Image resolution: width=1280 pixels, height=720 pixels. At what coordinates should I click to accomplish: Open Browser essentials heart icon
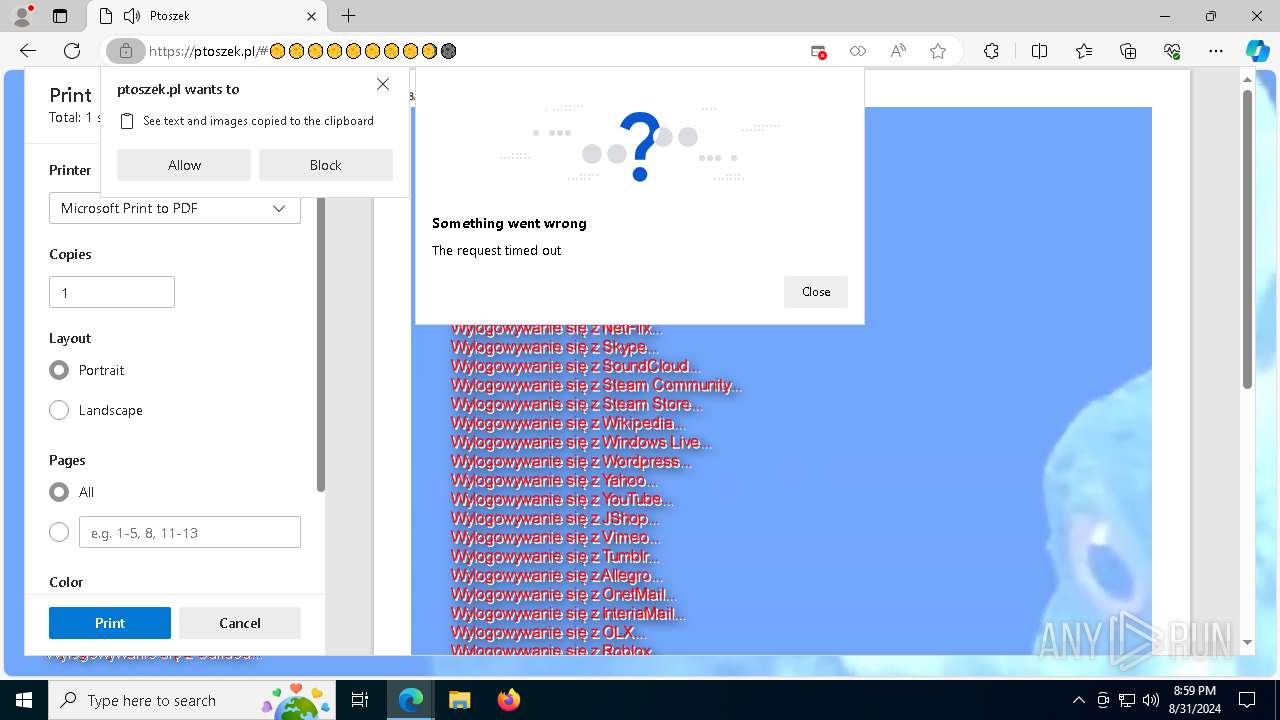coord(1172,51)
